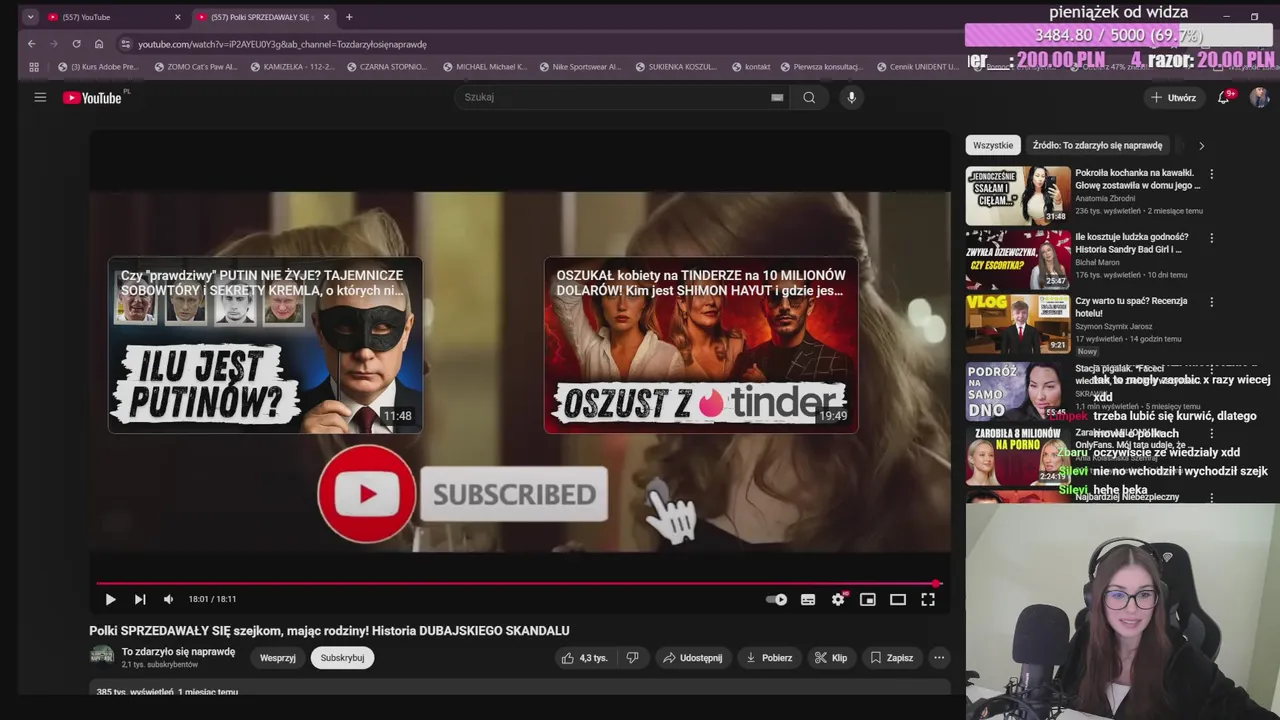Toggle autoplay switch in player

777,599
